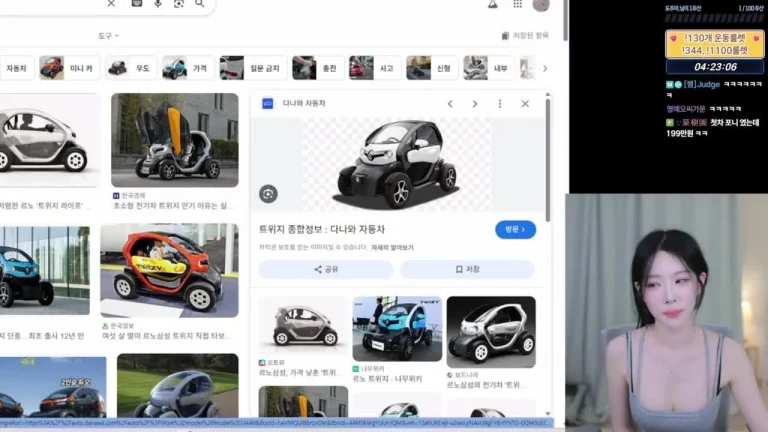Close the image preview panel
The height and width of the screenshot is (432, 768).
(x=525, y=104)
